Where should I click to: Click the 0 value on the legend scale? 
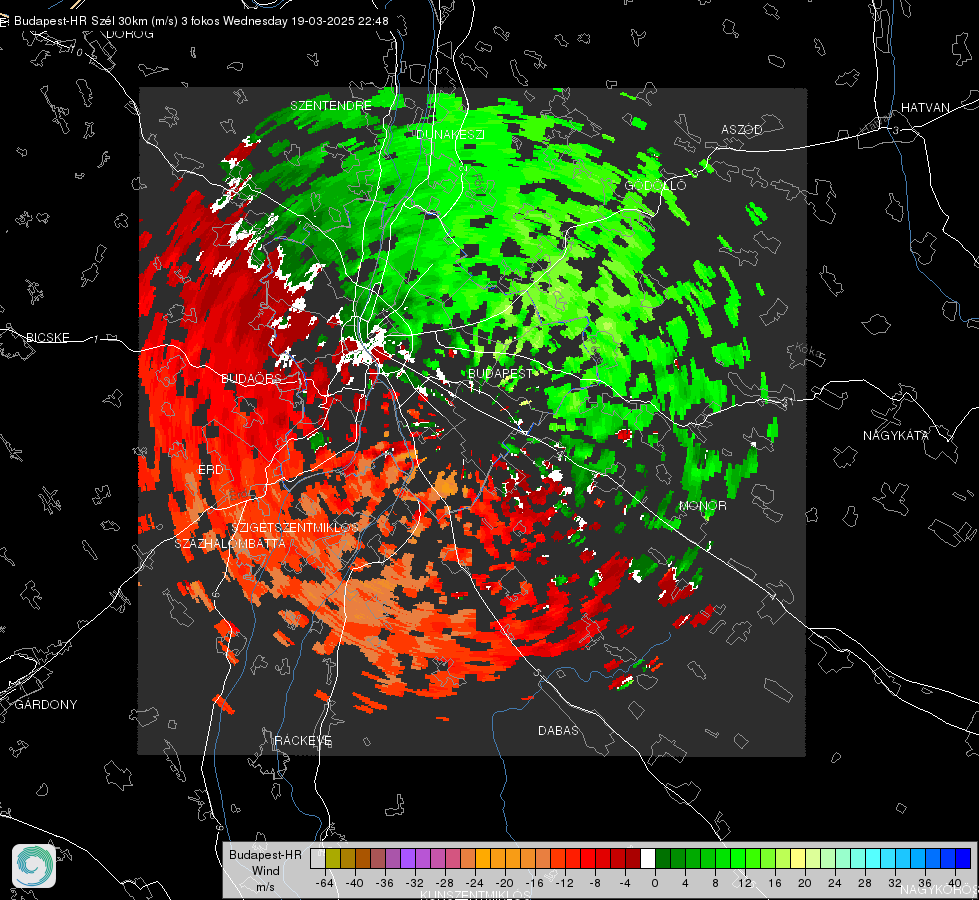[654, 883]
